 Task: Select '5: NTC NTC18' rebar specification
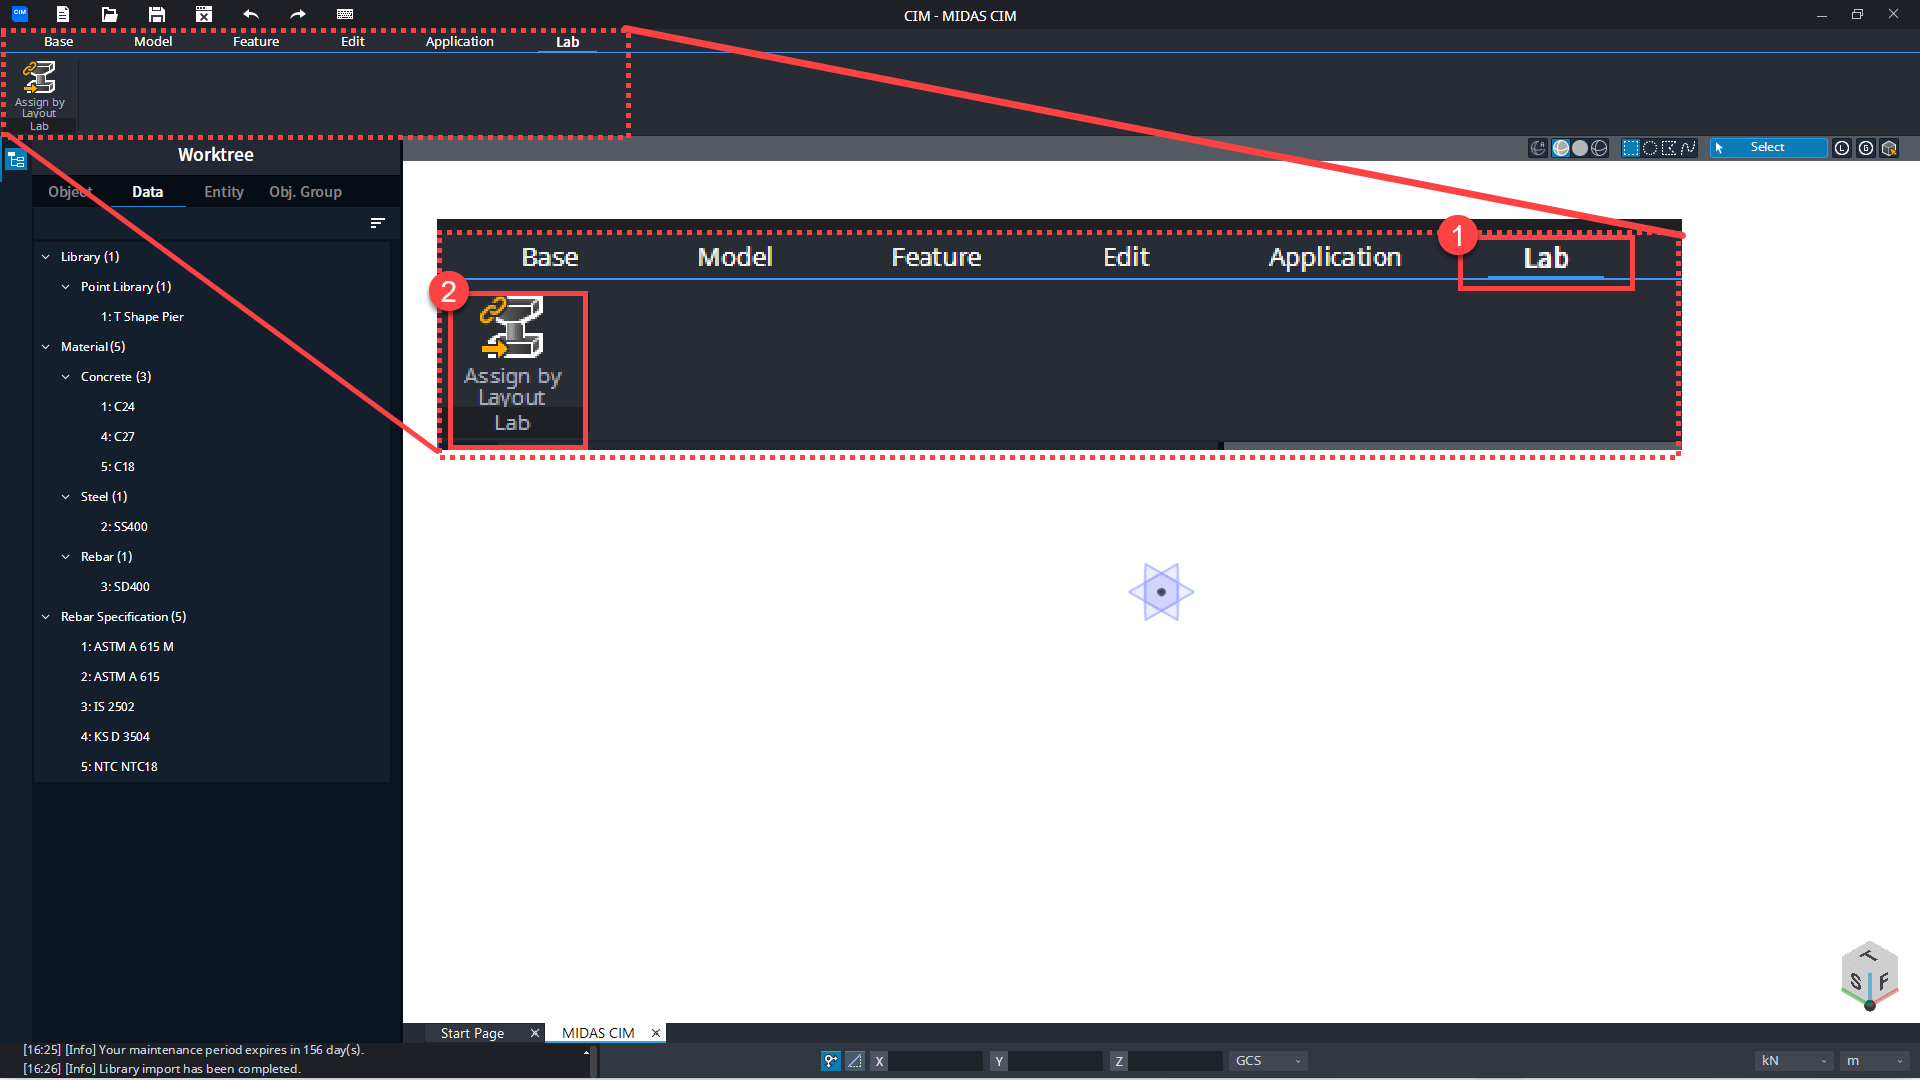click(x=119, y=767)
